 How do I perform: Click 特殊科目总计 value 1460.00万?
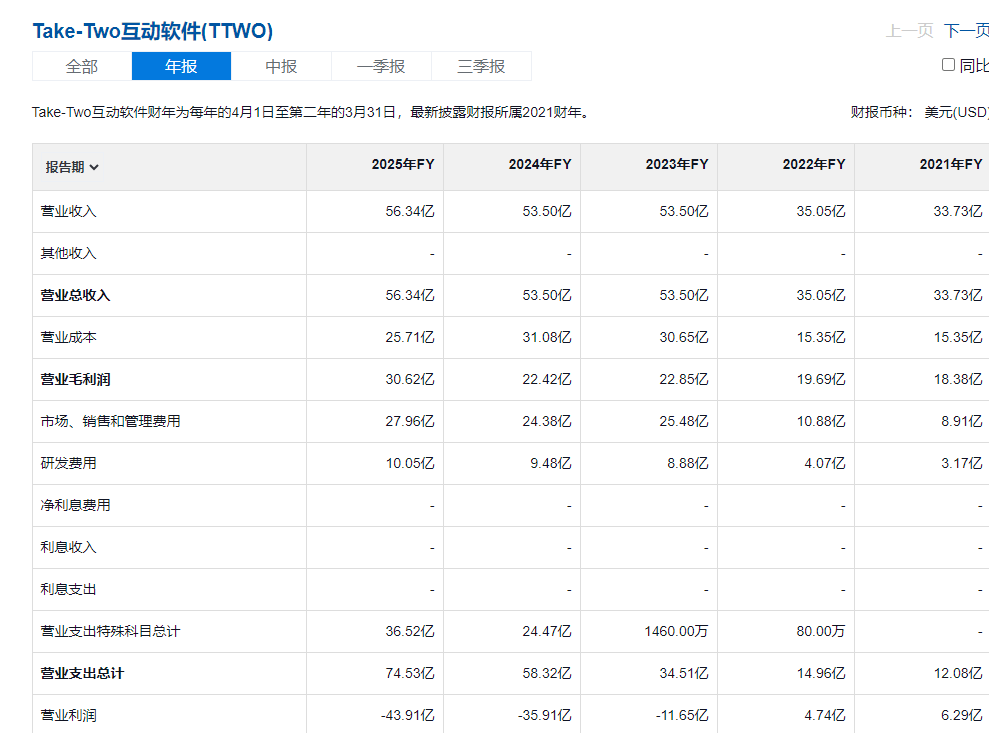click(676, 631)
